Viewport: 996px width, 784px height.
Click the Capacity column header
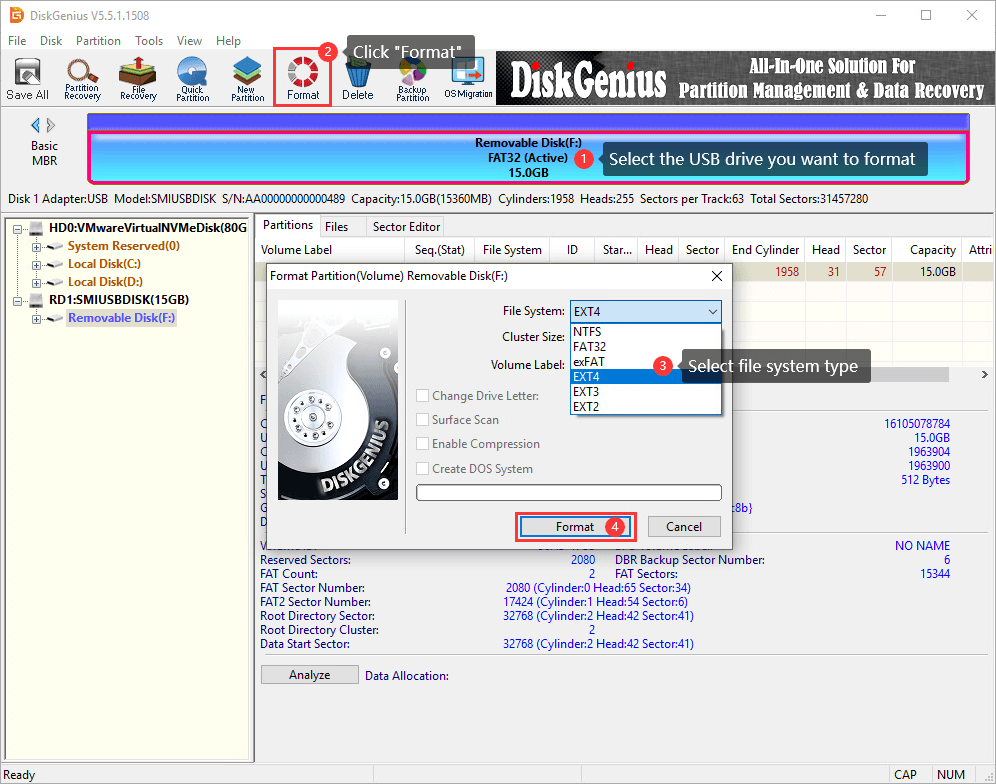tap(928, 250)
